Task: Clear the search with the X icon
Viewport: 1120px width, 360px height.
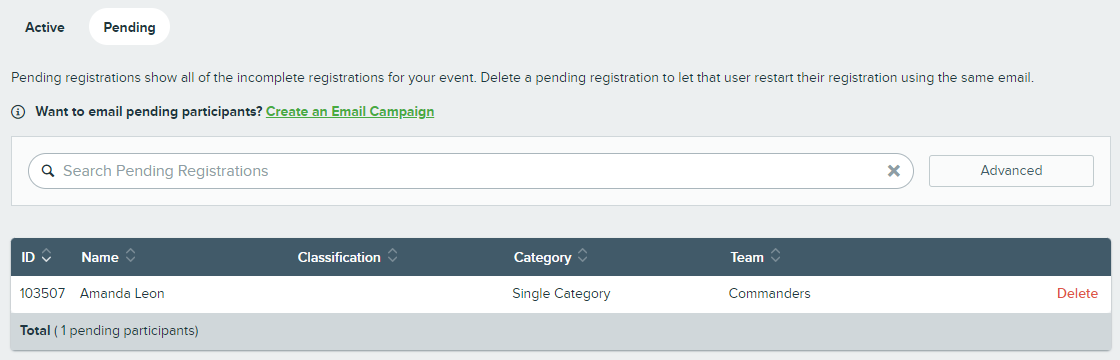Action: (894, 171)
